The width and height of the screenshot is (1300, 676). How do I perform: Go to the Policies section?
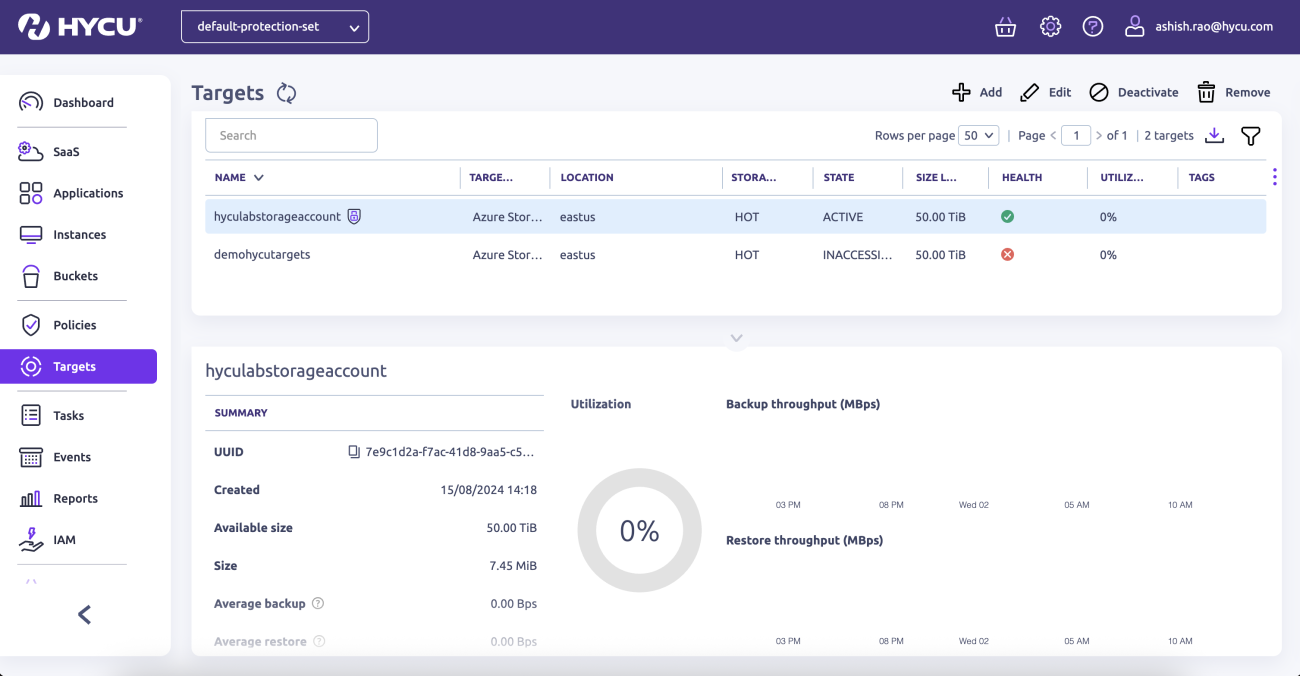[x=75, y=325]
